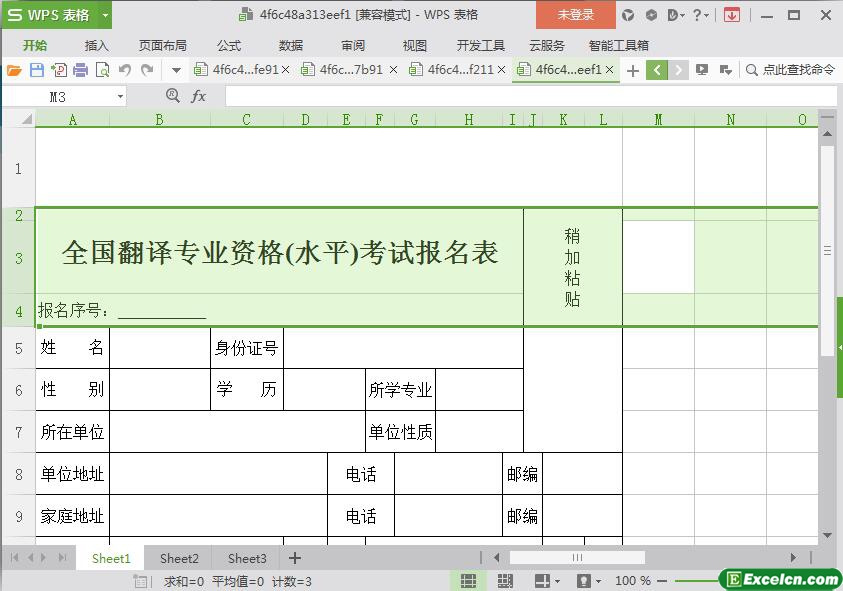Switch to Sheet2 tab
The height and width of the screenshot is (591, 843).
point(179,559)
